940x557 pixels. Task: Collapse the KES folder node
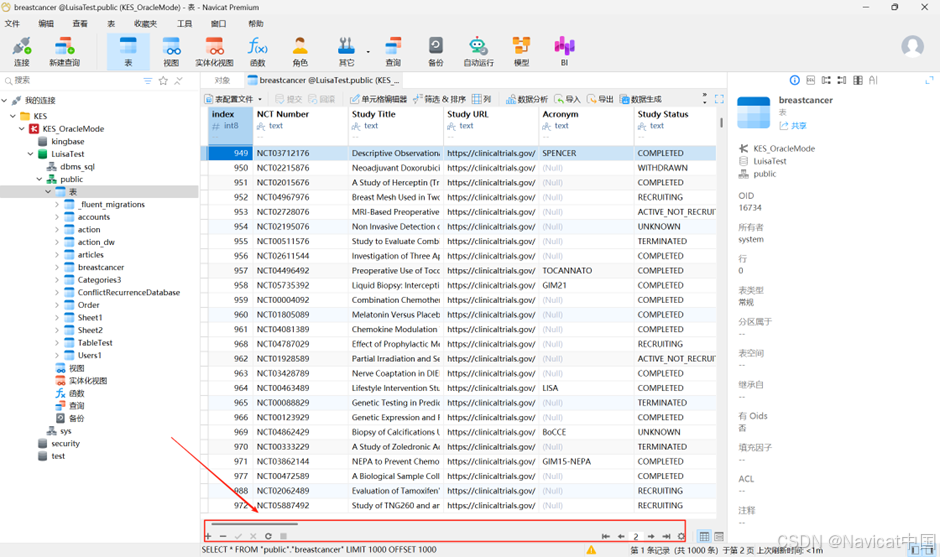[x=13, y=116]
